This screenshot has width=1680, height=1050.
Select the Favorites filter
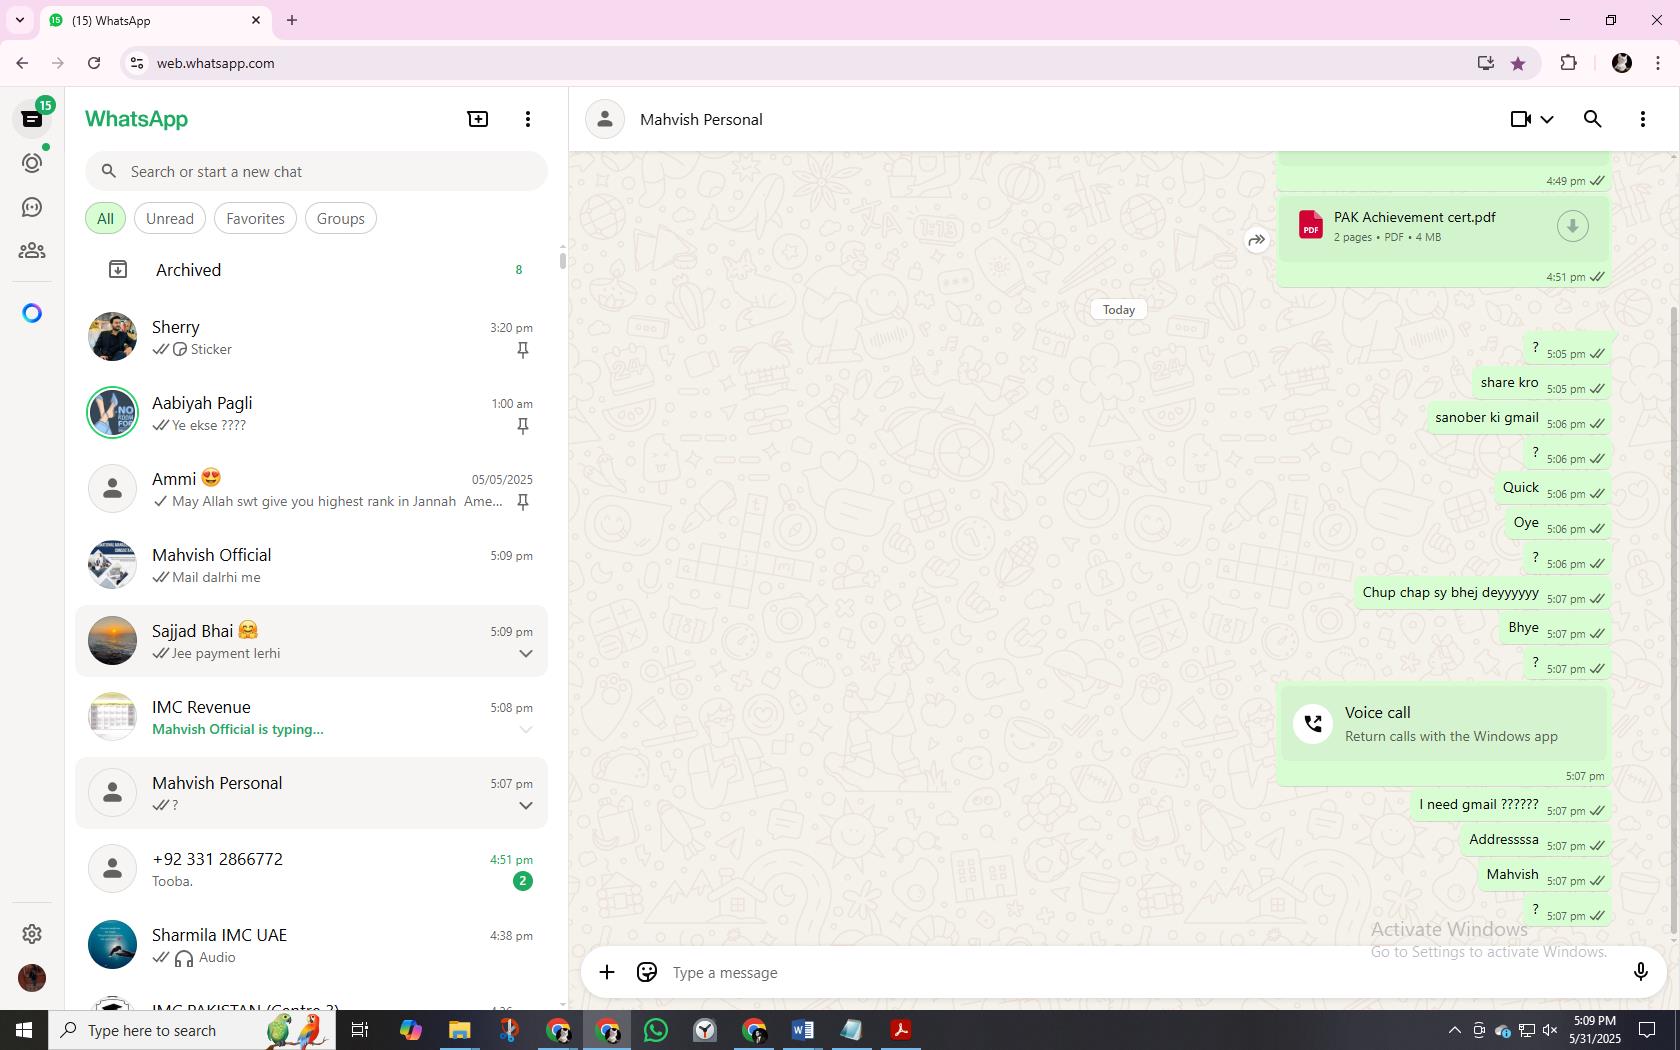click(x=255, y=218)
